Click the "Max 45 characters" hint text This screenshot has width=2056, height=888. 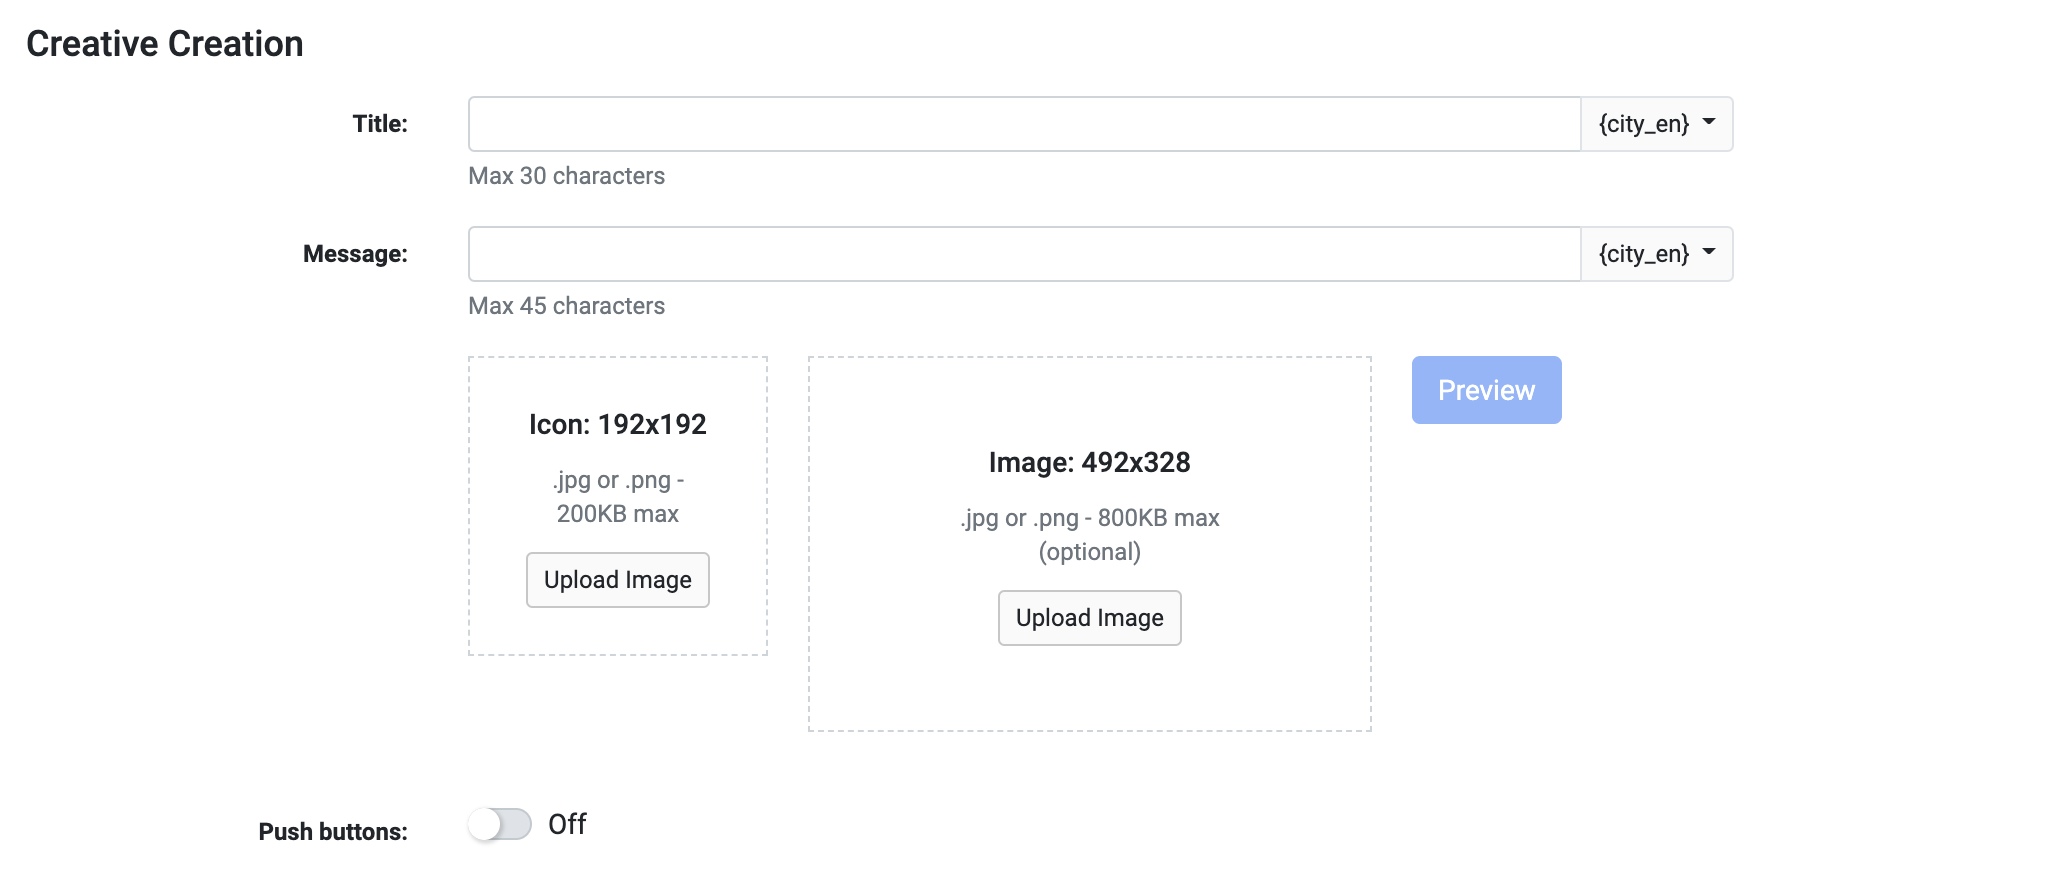click(x=566, y=306)
